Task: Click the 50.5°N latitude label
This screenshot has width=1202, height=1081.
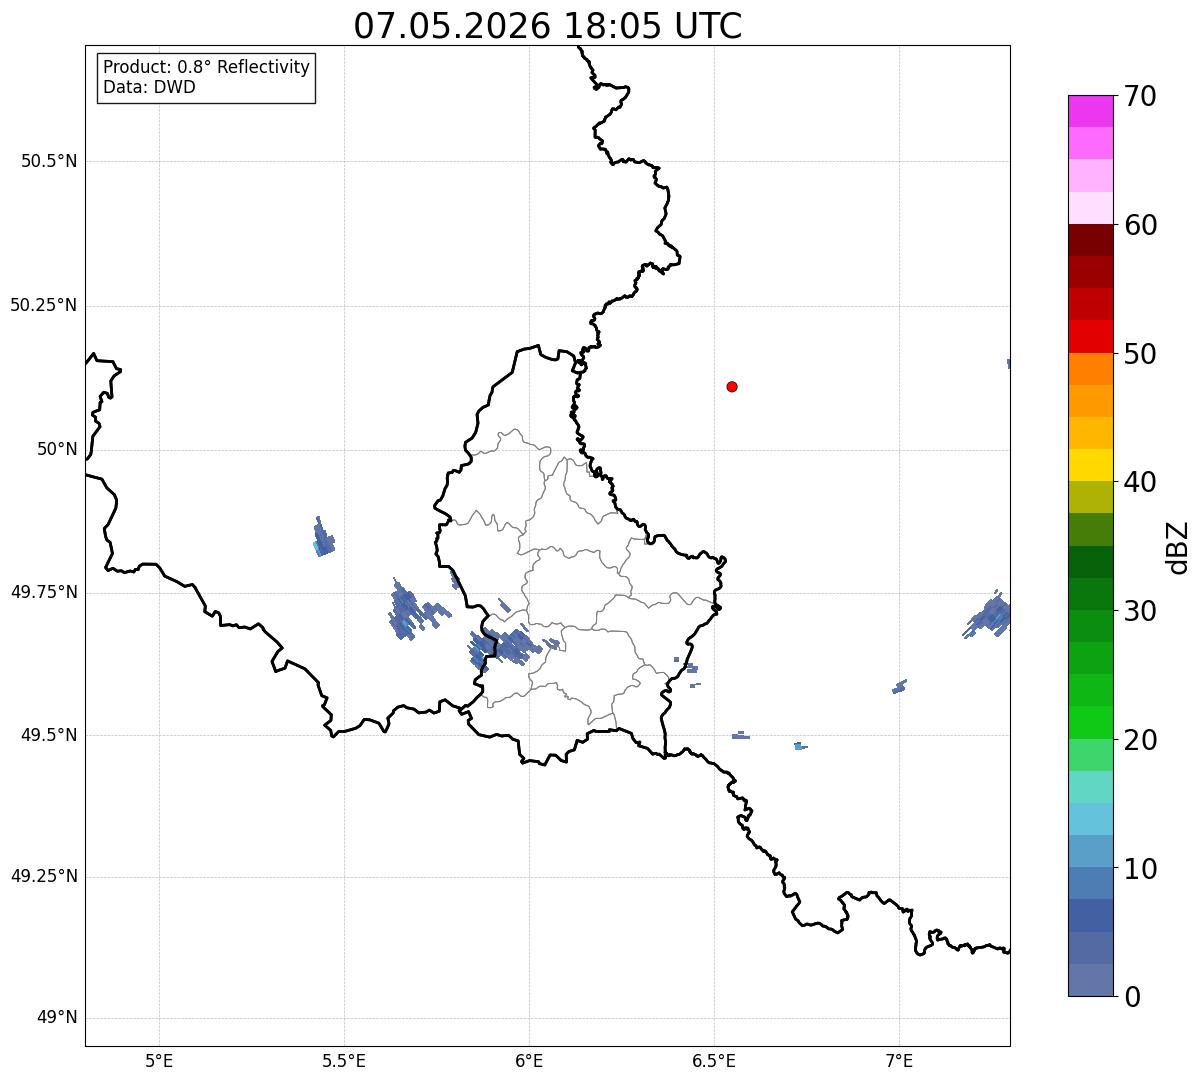Action: pos(49,161)
